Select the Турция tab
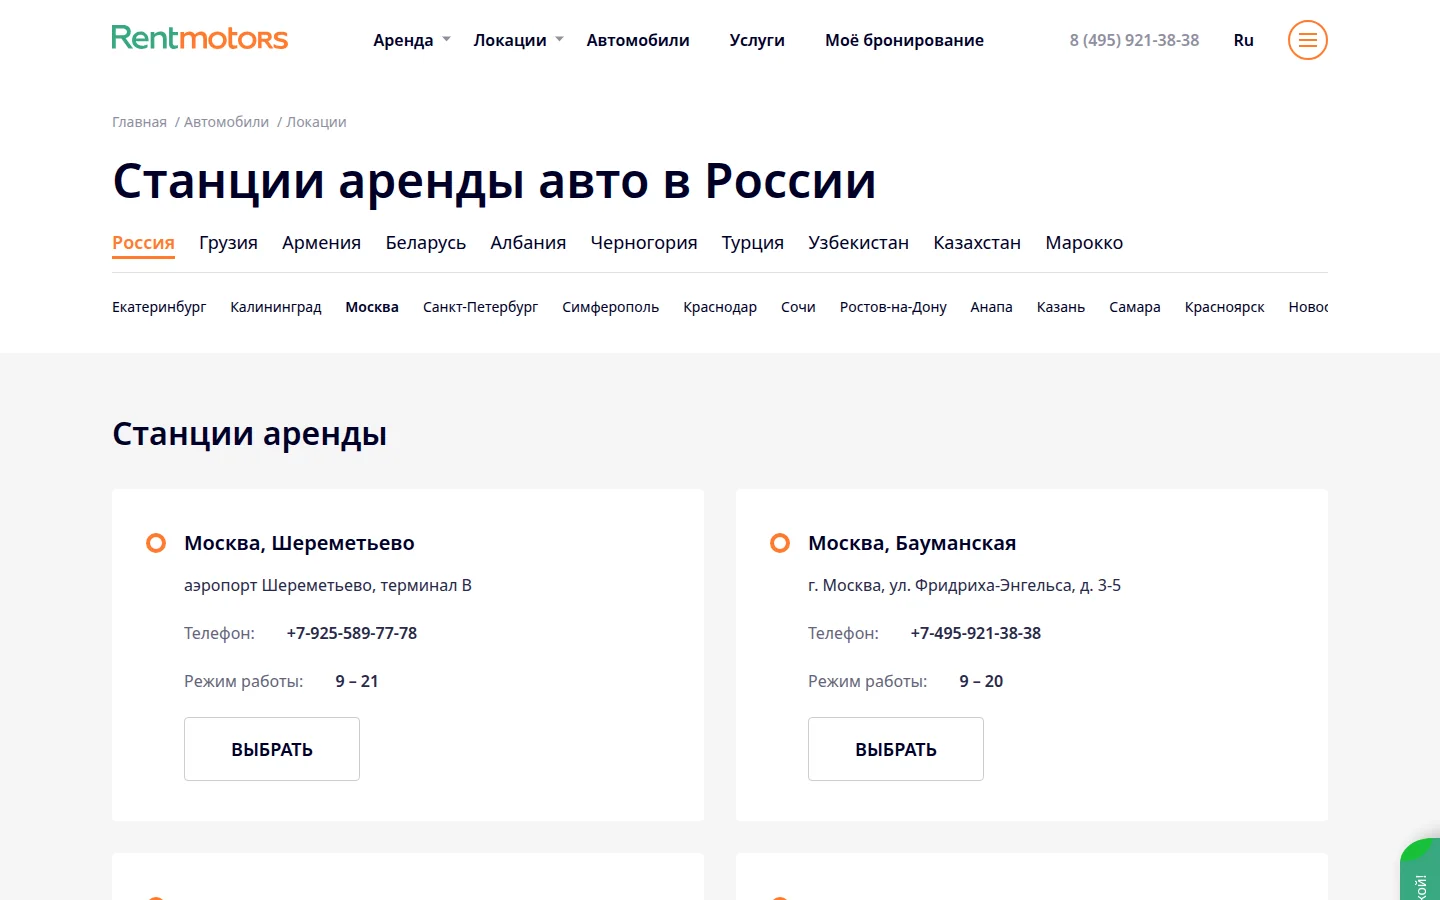The image size is (1440, 900). pyautogui.click(x=753, y=243)
